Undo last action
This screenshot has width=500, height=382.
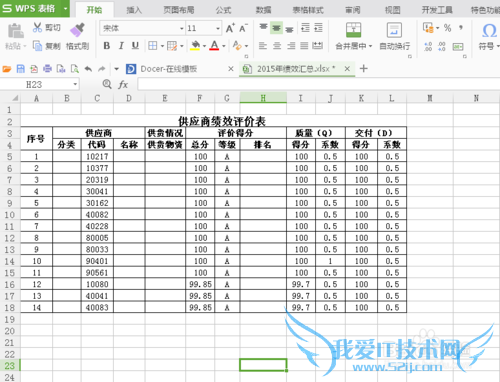(88, 69)
